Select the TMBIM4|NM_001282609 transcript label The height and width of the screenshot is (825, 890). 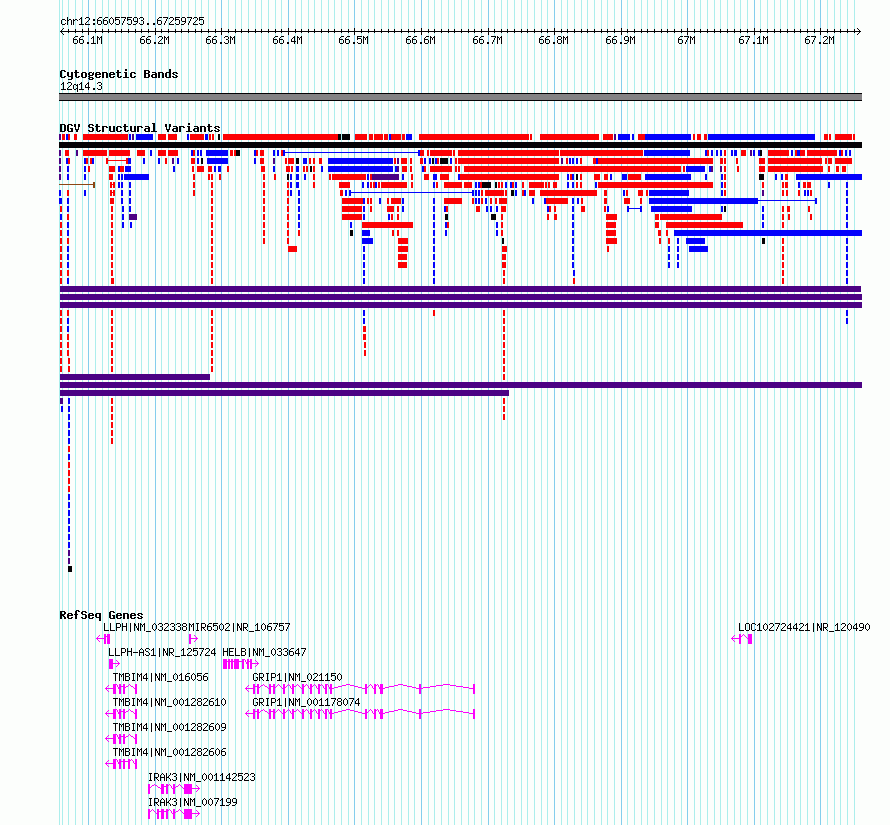(170, 727)
